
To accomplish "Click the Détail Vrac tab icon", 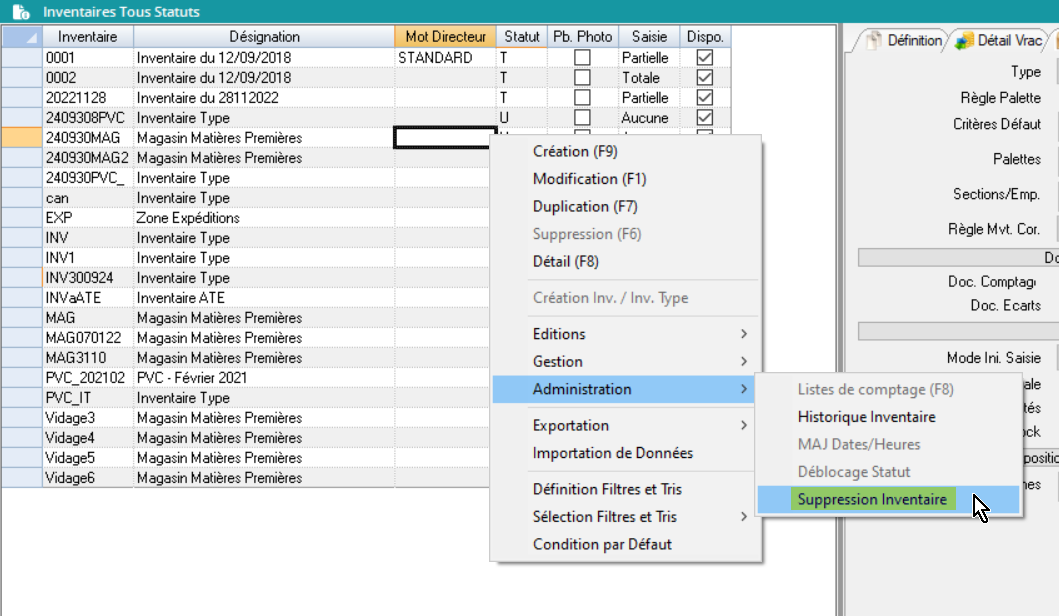I will click(964, 40).
